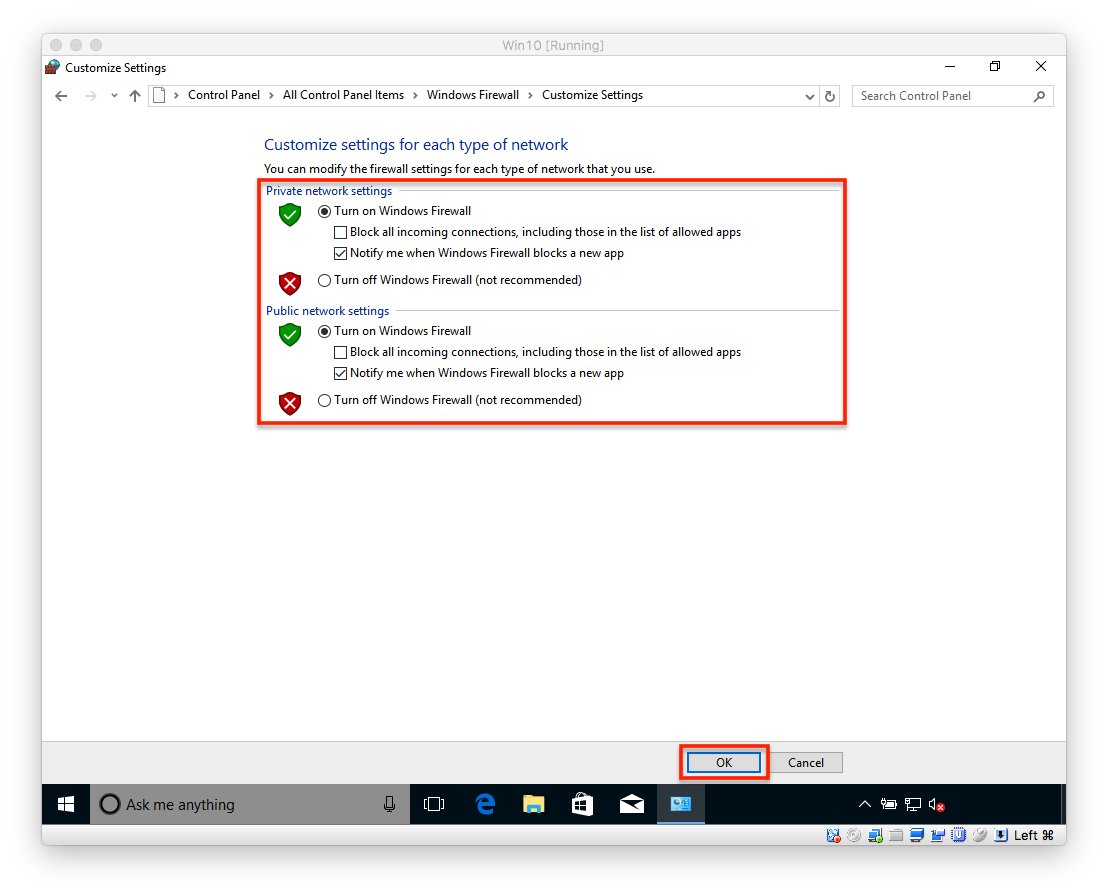1108x895 pixels.
Task: Expand the chevron after All Control Panel Items
Action: click(x=416, y=95)
